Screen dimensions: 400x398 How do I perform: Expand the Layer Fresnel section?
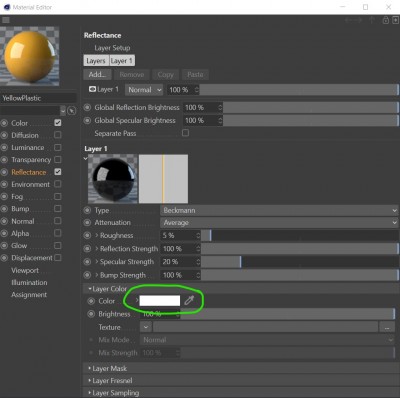click(x=90, y=380)
